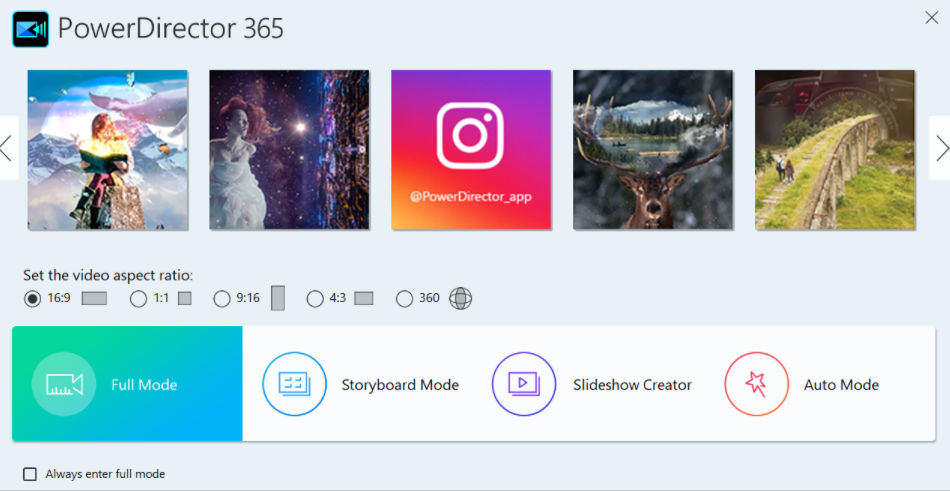Click the Full Mode camera icon
This screenshot has width=950, height=491.
click(x=64, y=384)
